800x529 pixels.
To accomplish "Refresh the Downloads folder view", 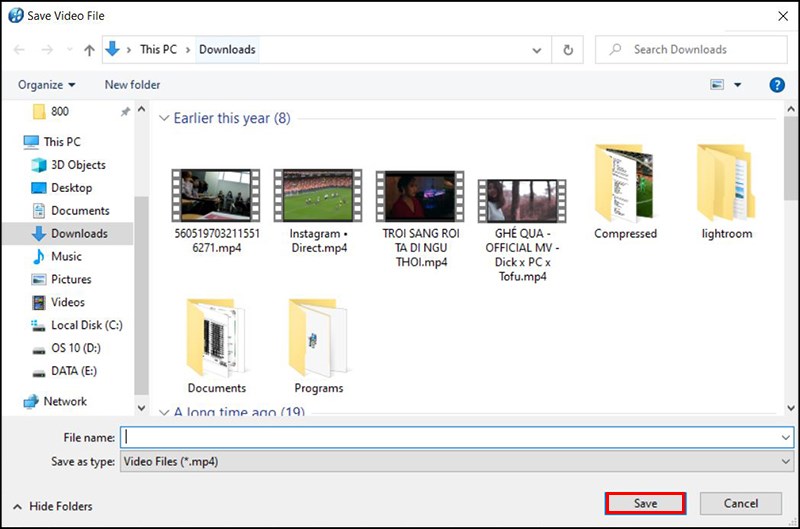I will coord(568,50).
